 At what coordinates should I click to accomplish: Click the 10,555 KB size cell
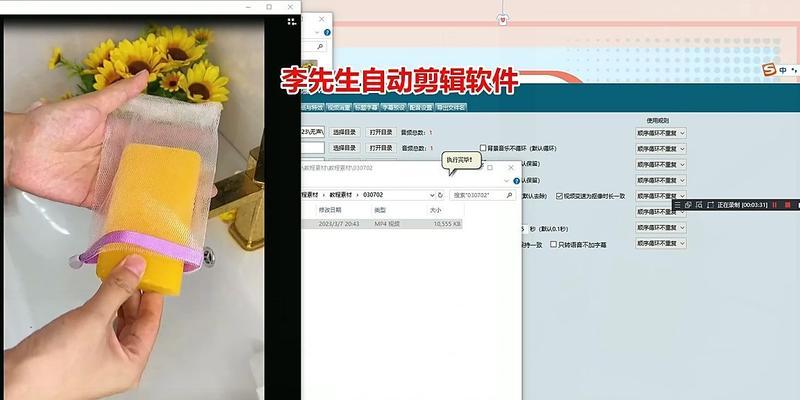[x=446, y=223]
